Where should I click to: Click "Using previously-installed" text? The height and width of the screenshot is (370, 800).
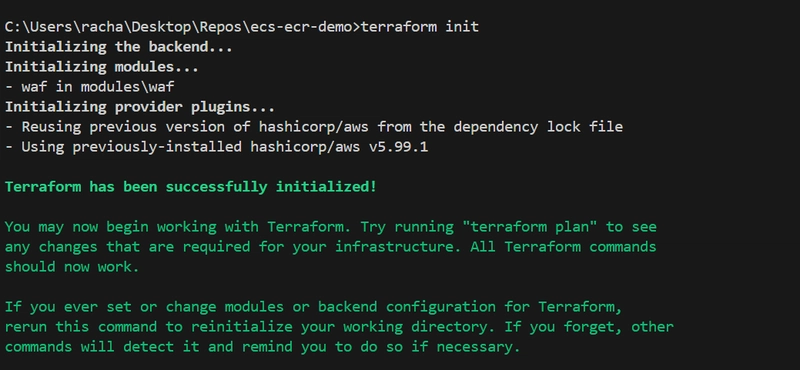(x=132, y=147)
